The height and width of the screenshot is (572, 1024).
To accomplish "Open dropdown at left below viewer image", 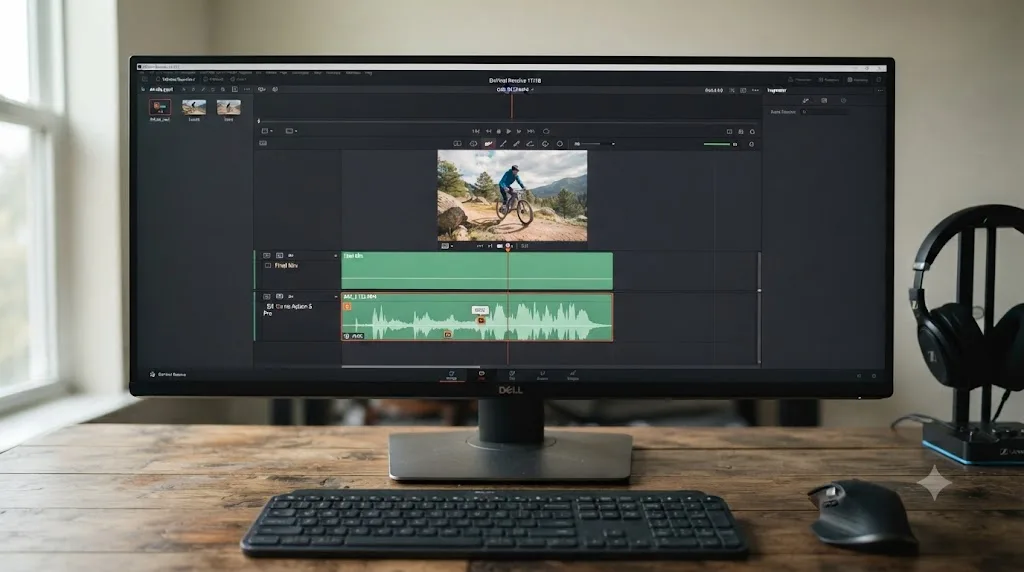I will pyautogui.click(x=447, y=246).
